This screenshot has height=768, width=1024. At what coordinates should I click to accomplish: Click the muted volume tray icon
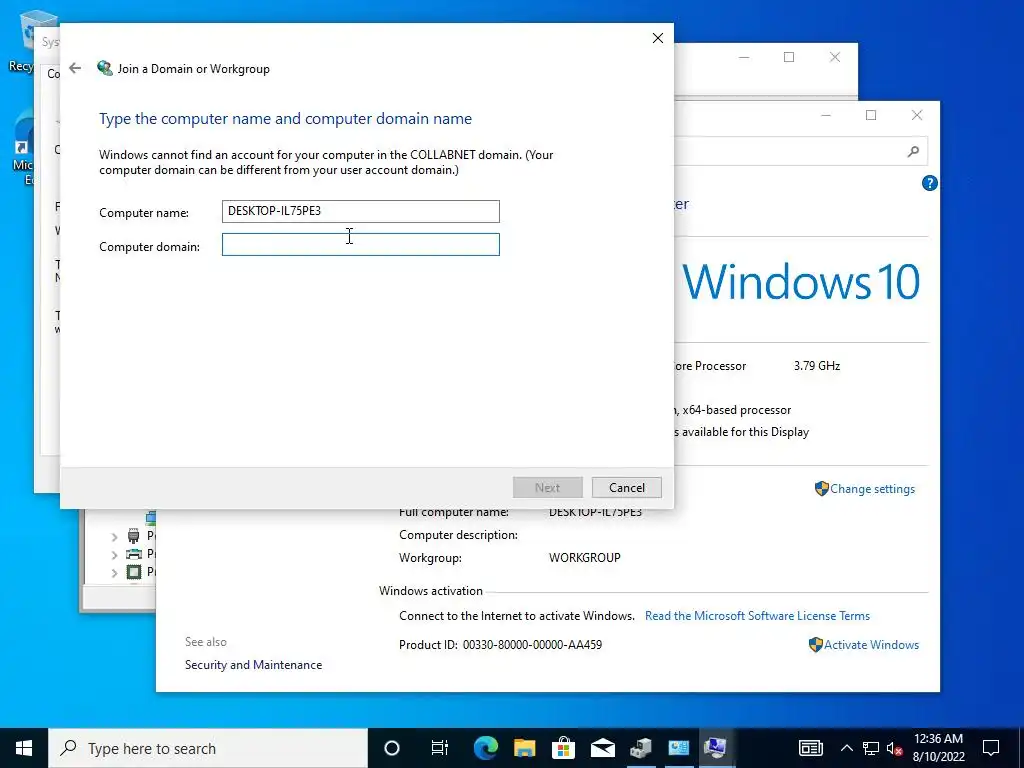click(x=895, y=748)
